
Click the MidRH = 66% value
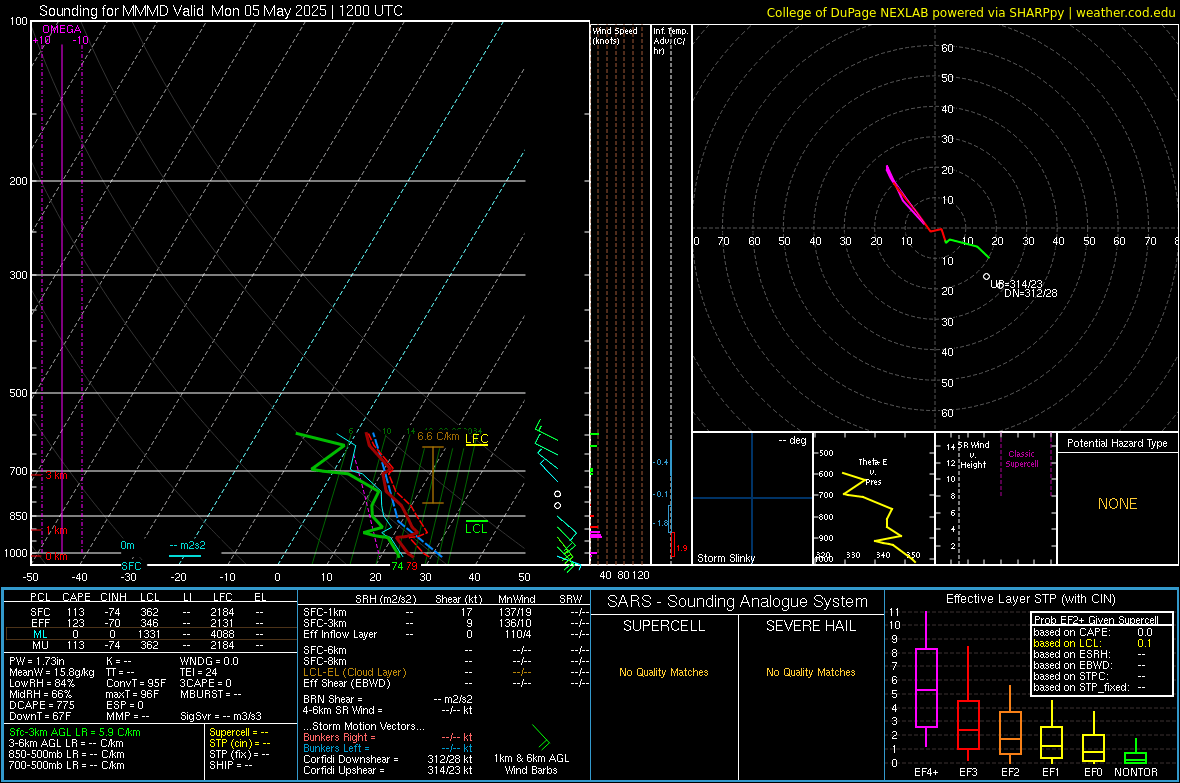tap(40, 694)
